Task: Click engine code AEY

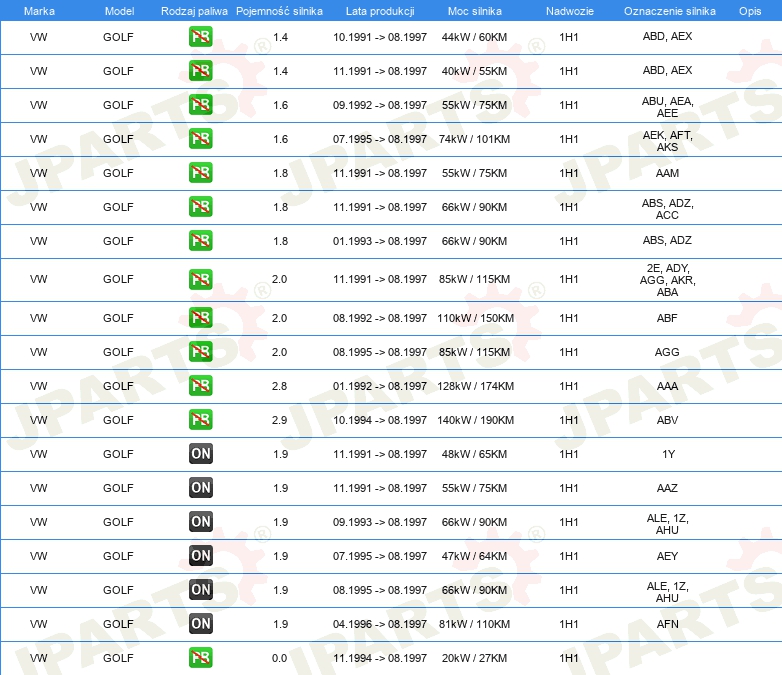Action: tap(667, 556)
